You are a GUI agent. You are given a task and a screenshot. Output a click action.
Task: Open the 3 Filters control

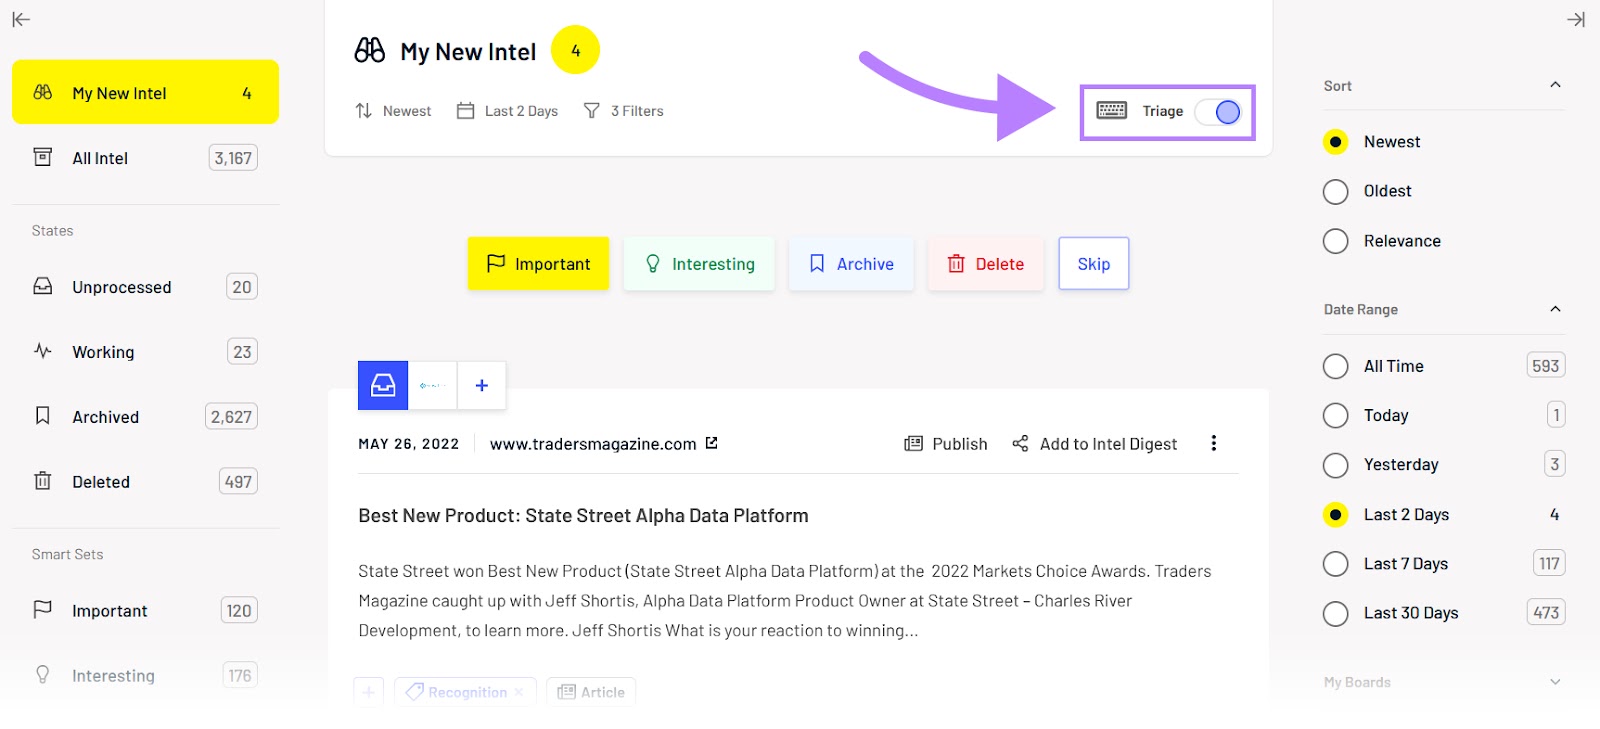pos(624,111)
